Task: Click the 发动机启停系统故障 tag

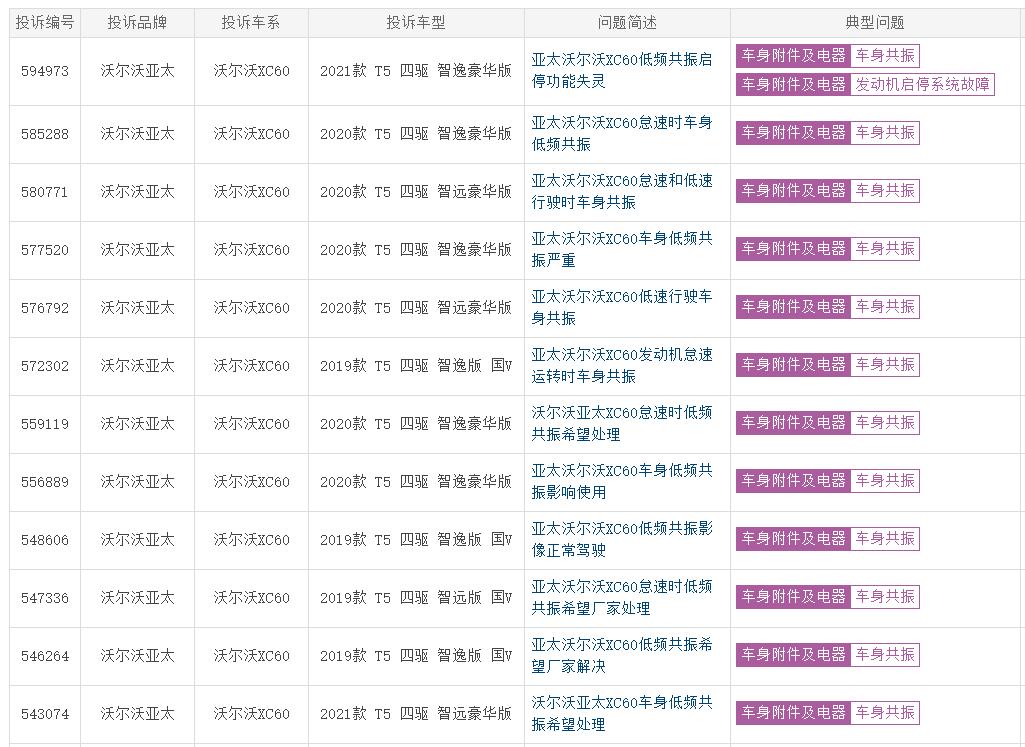Action: point(922,85)
